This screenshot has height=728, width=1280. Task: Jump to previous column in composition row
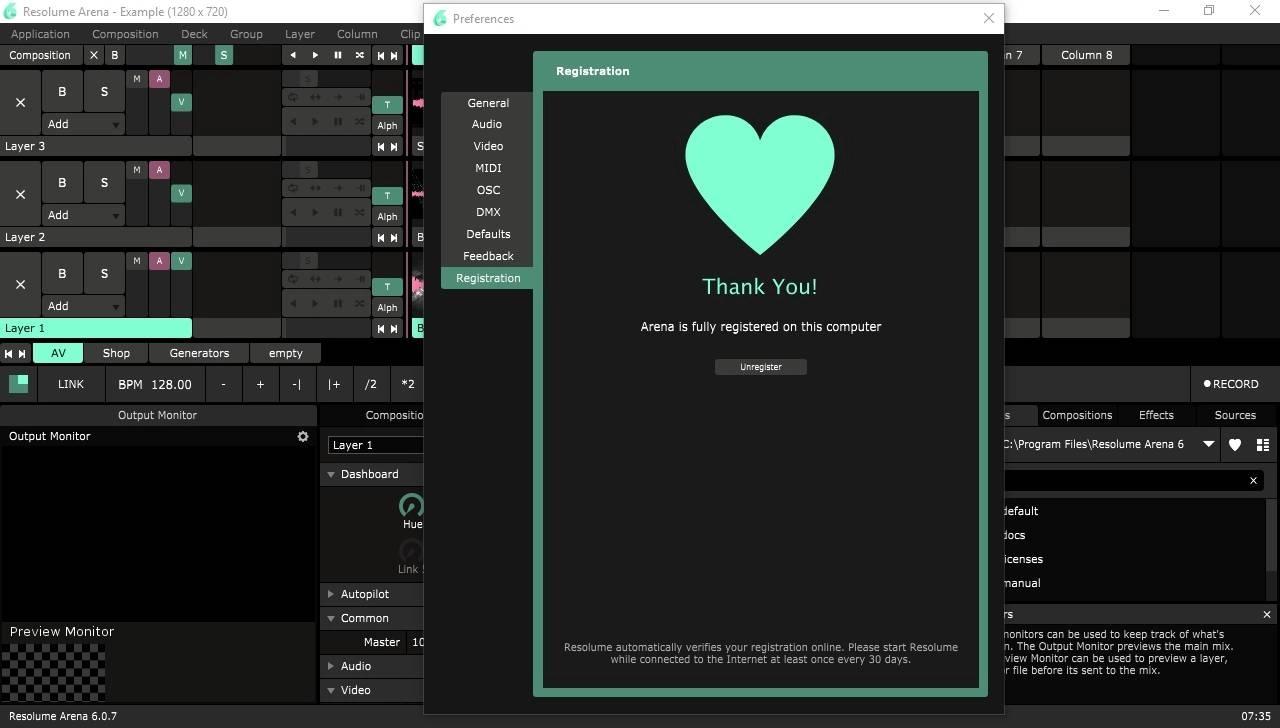click(380, 55)
